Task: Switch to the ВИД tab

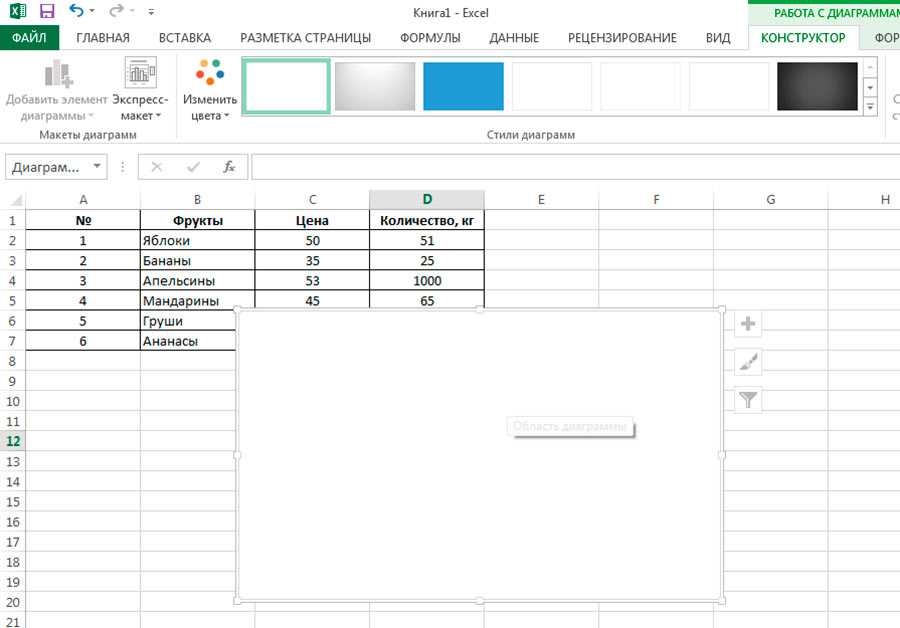Action: [x=718, y=38]
